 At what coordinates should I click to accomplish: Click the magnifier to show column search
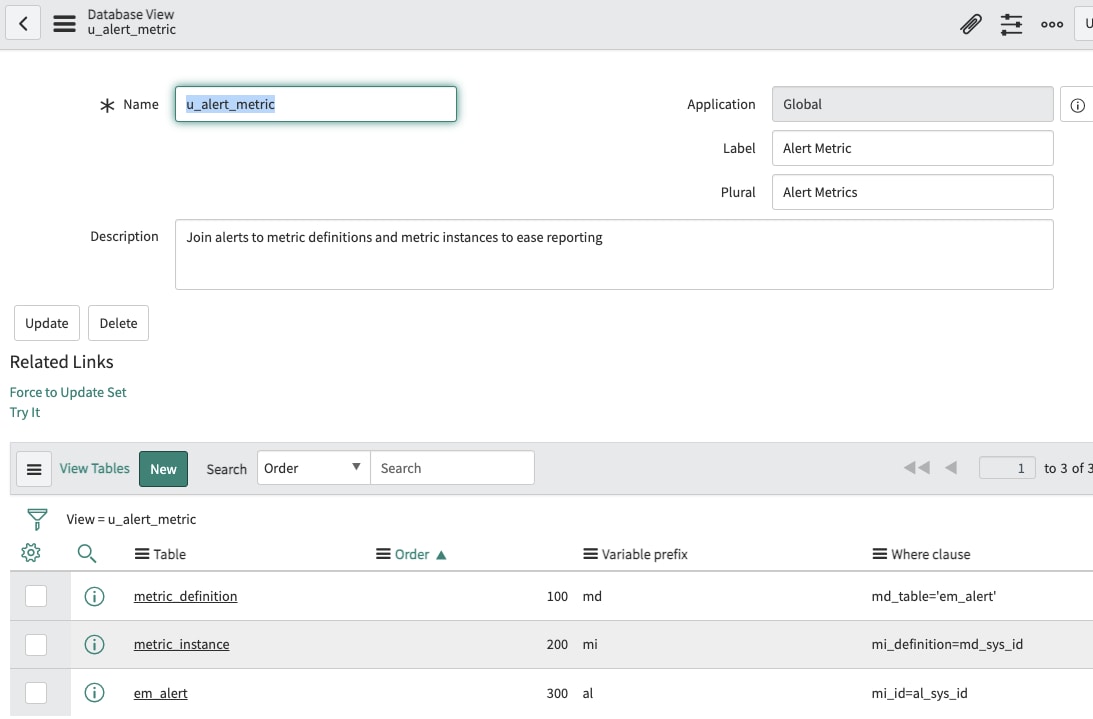point(88,552)
